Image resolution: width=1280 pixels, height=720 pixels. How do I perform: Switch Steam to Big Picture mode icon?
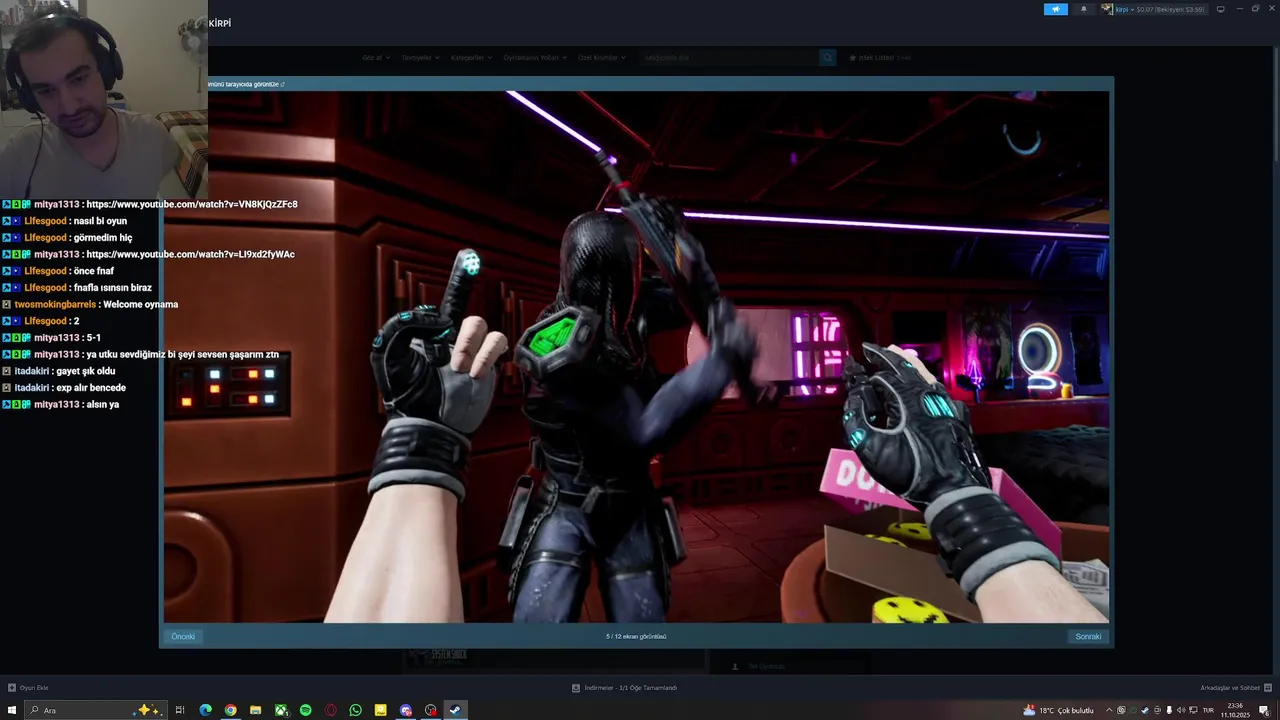coord(1220,9)
